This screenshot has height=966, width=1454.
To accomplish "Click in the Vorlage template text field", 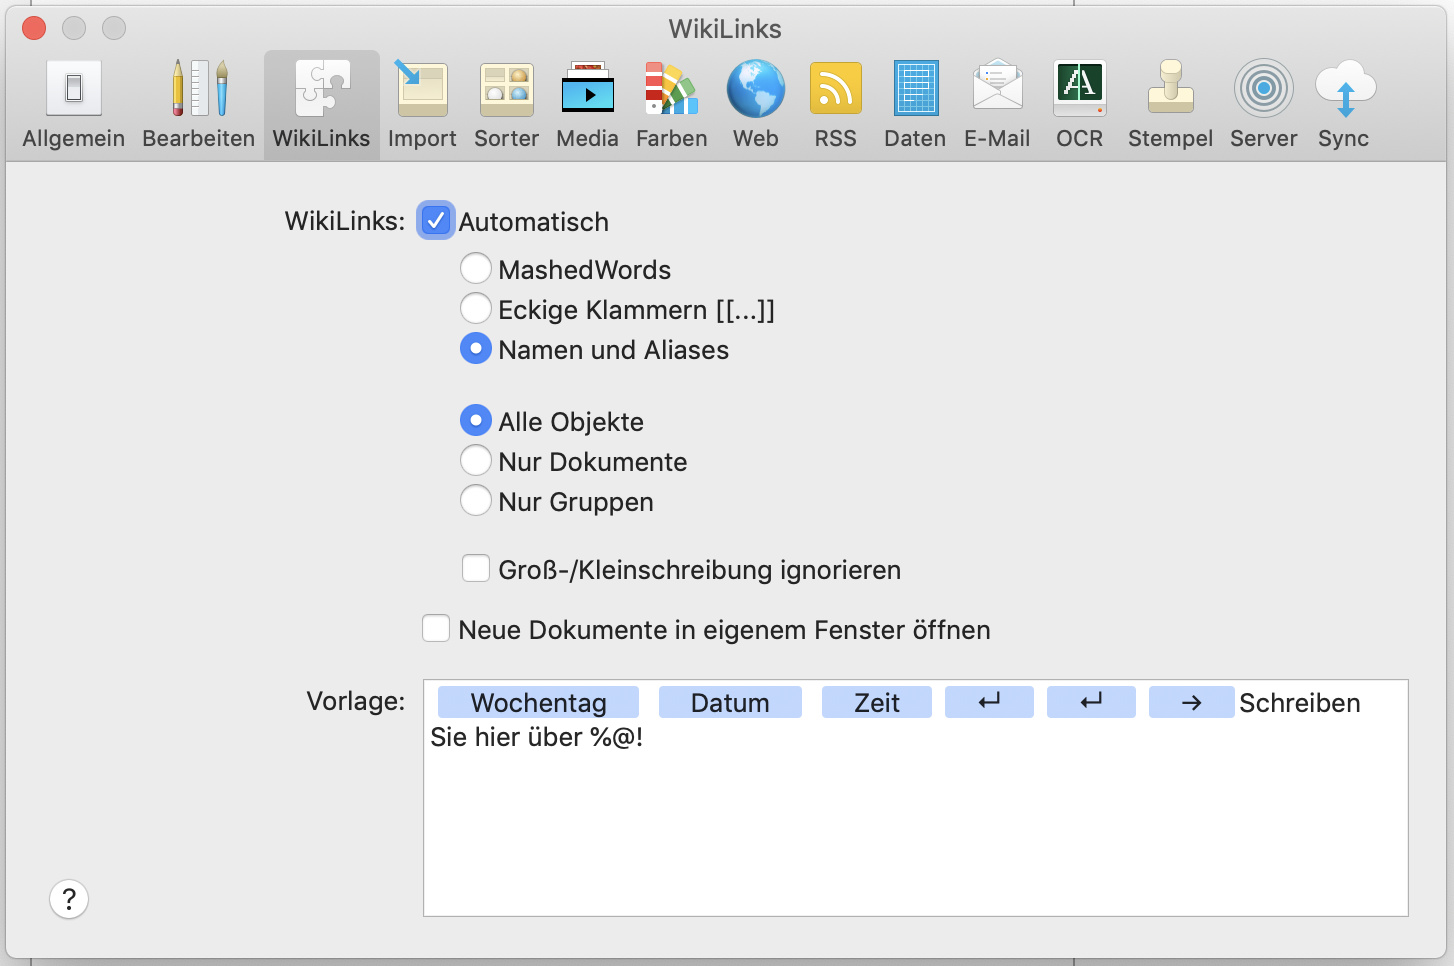I will tap(914, 830).
